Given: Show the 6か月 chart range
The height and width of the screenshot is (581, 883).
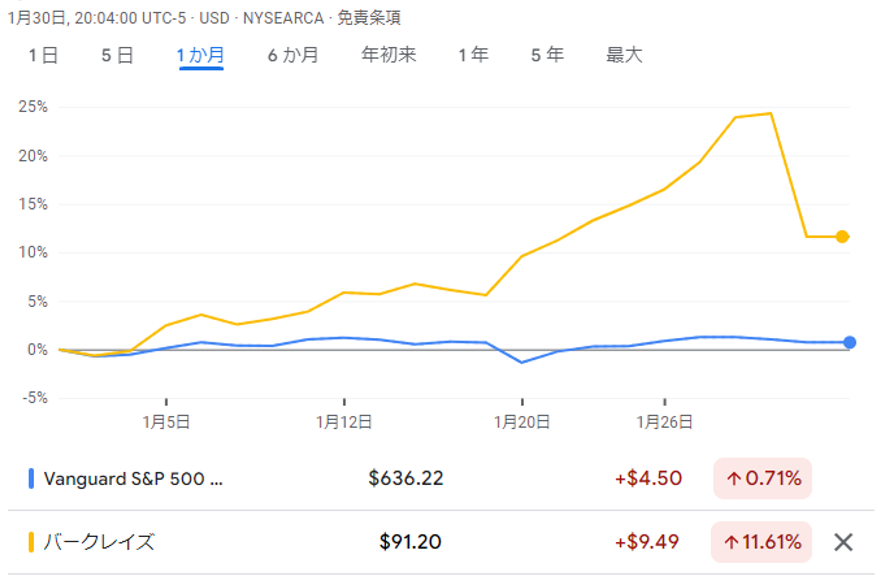Looking at the screenshot, I should 292,55.
